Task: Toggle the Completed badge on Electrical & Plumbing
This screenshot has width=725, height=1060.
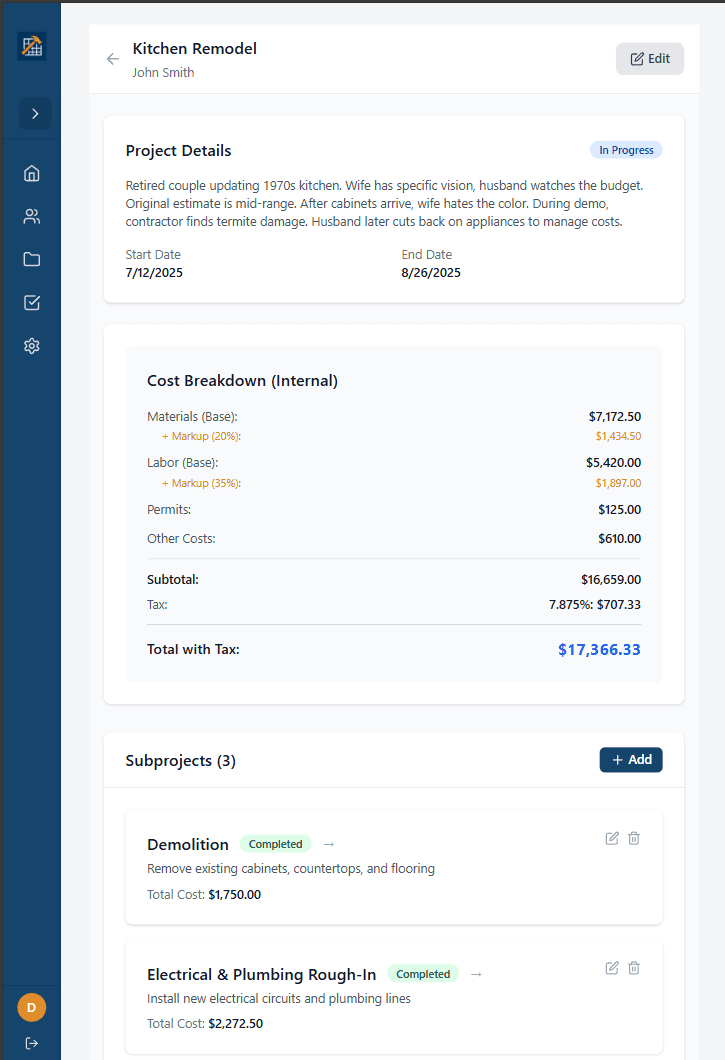Action: click(x=423, y=973)
